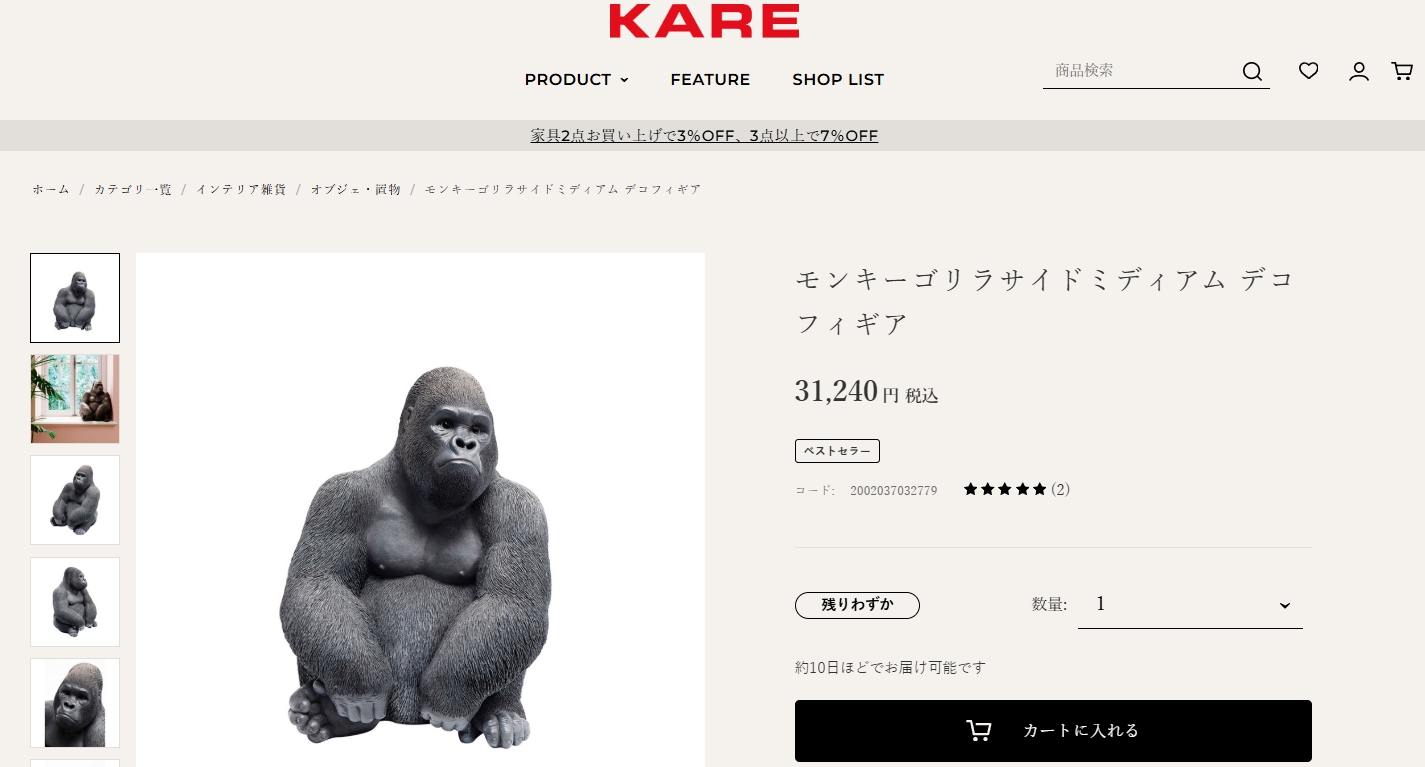
Task: Open the account user icon
Action: click(1358, 71)
